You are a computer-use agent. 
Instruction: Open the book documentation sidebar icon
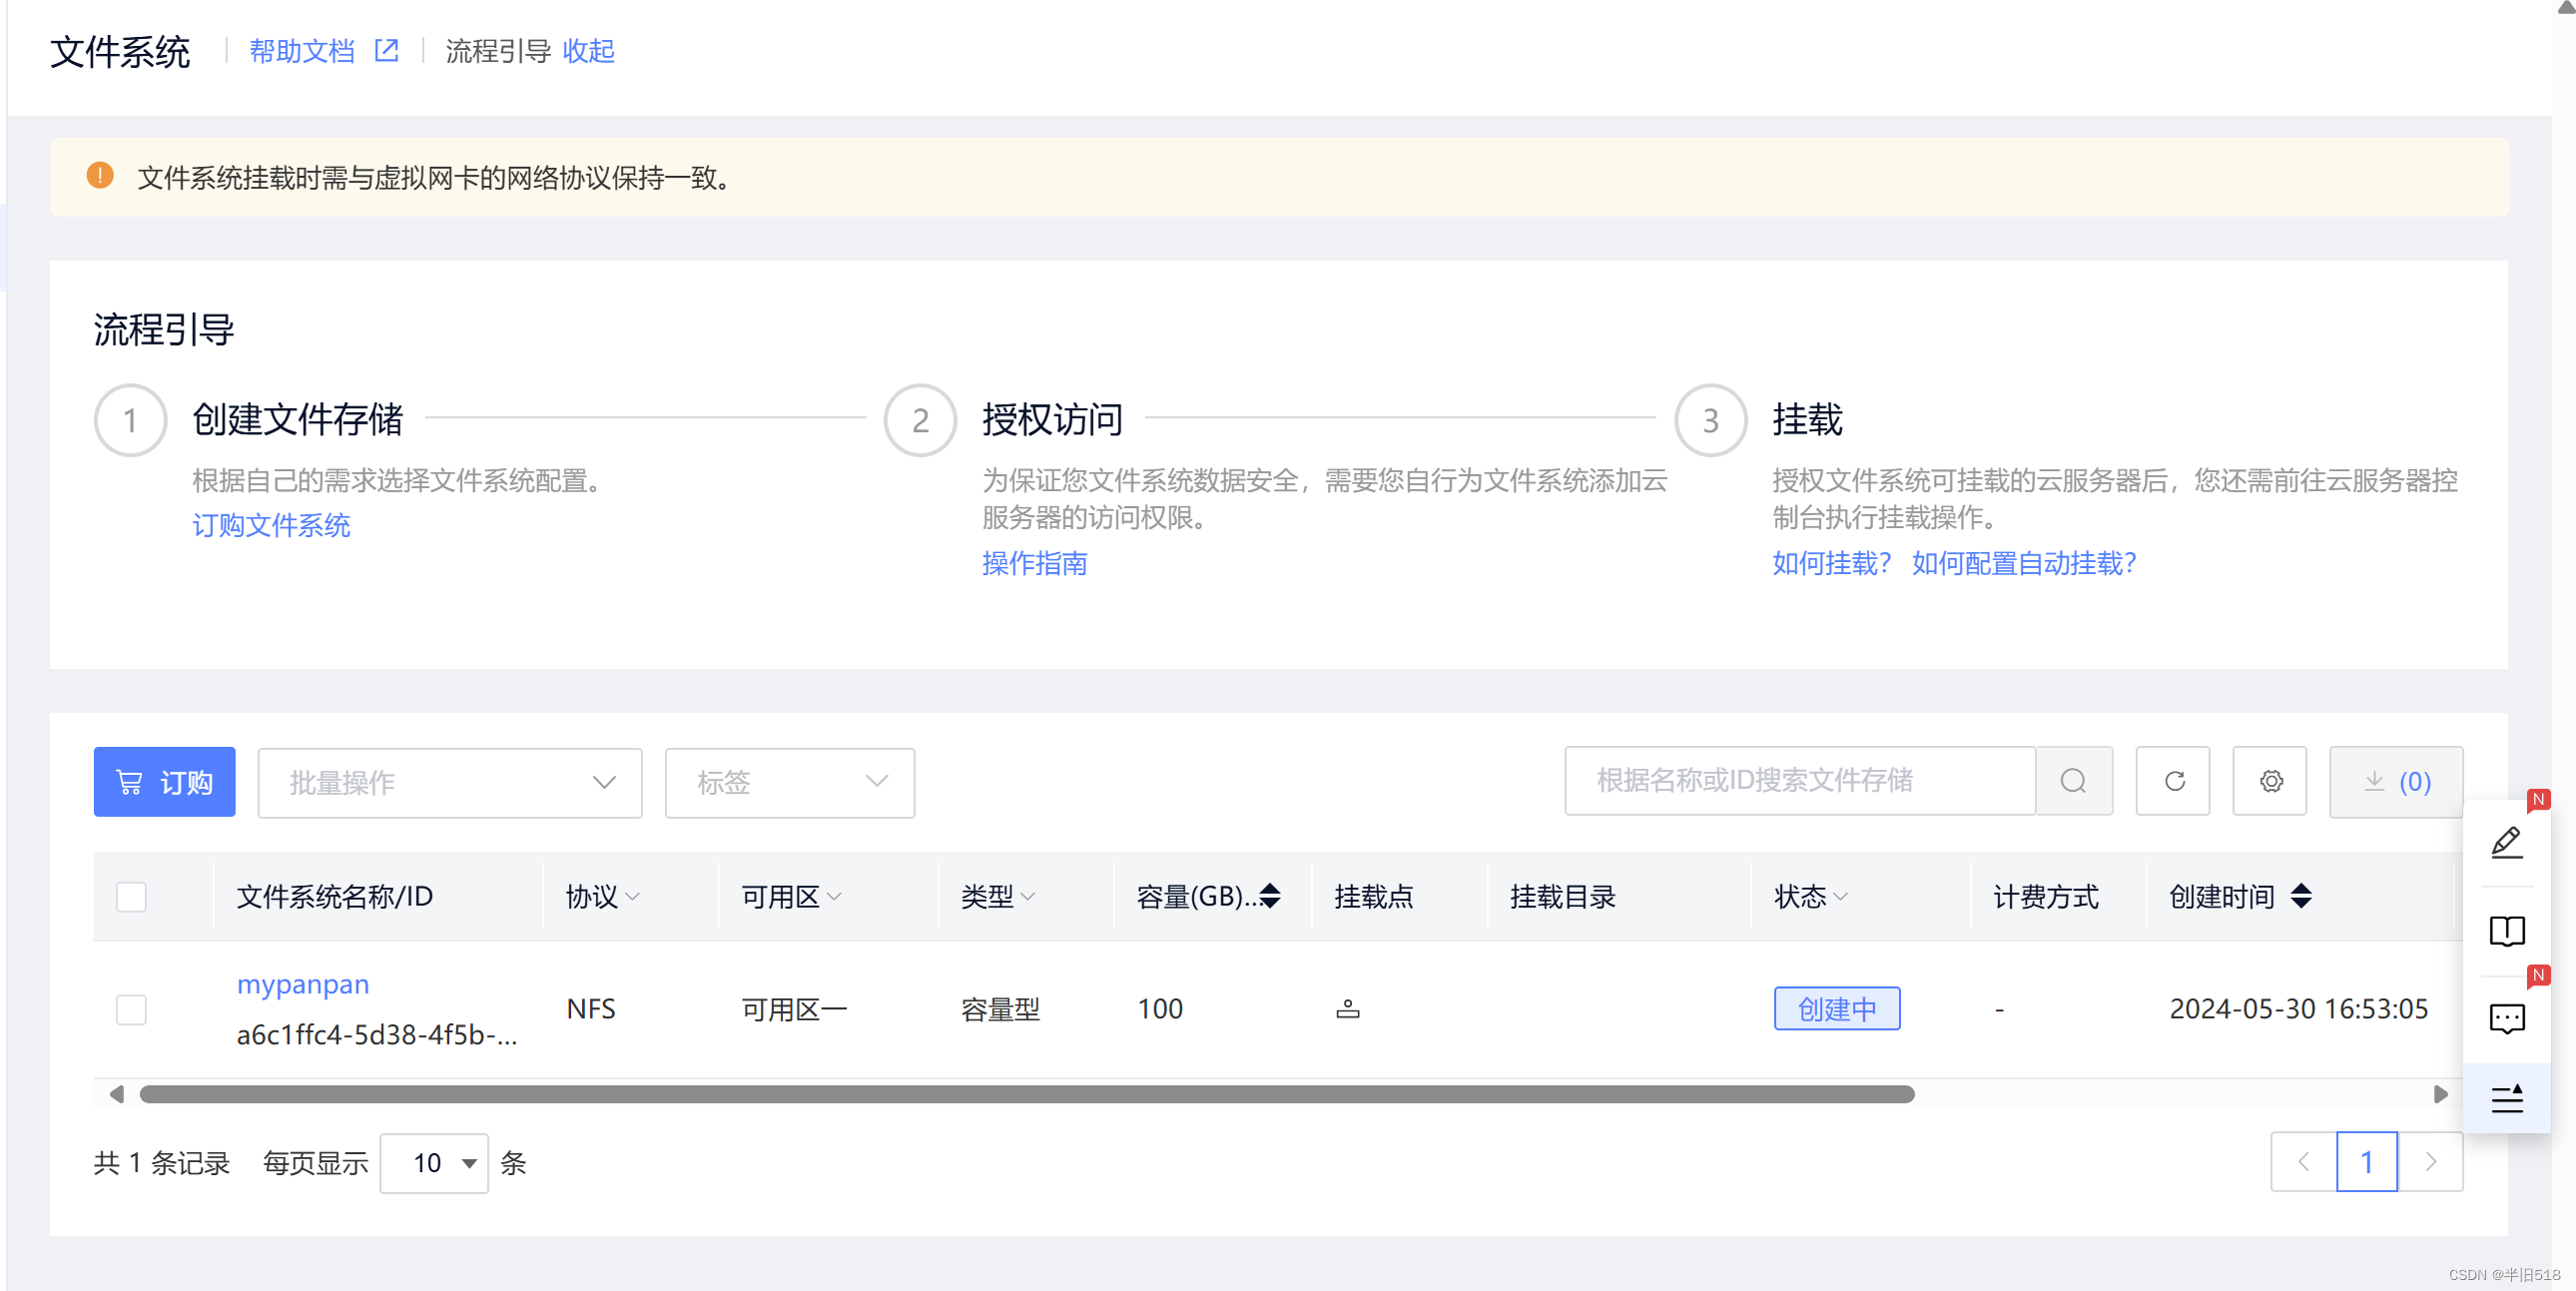tap(2506, 931)
